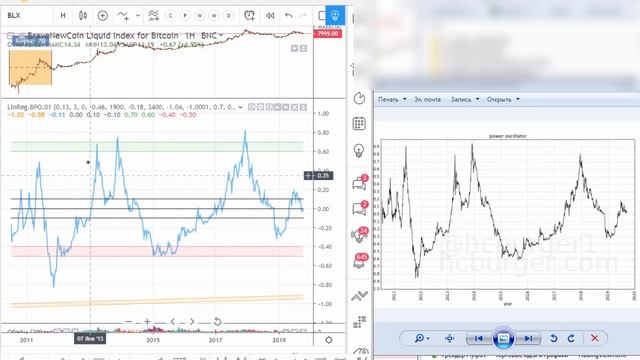
Task: Click the 2015 label on the time axis
Action: pyautogui.click(x=153, y=340)
